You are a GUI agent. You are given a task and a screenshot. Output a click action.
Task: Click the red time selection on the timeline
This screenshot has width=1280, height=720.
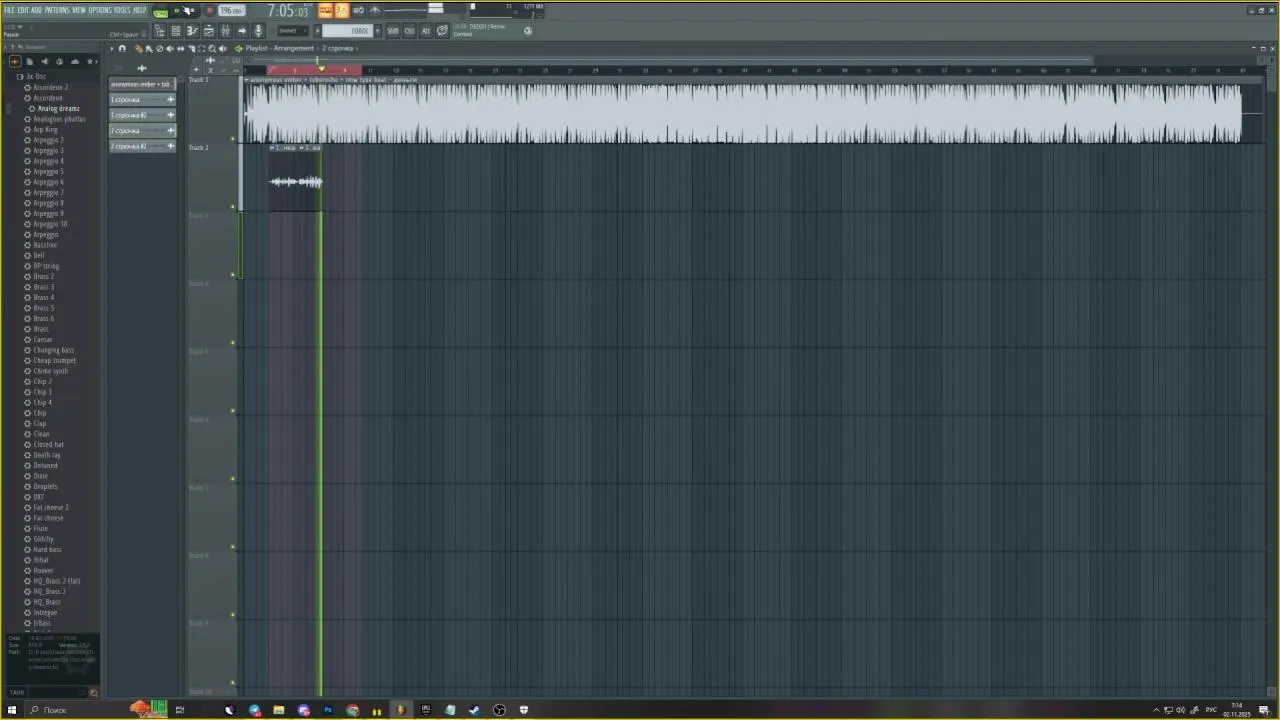click(x=315, y=69)
